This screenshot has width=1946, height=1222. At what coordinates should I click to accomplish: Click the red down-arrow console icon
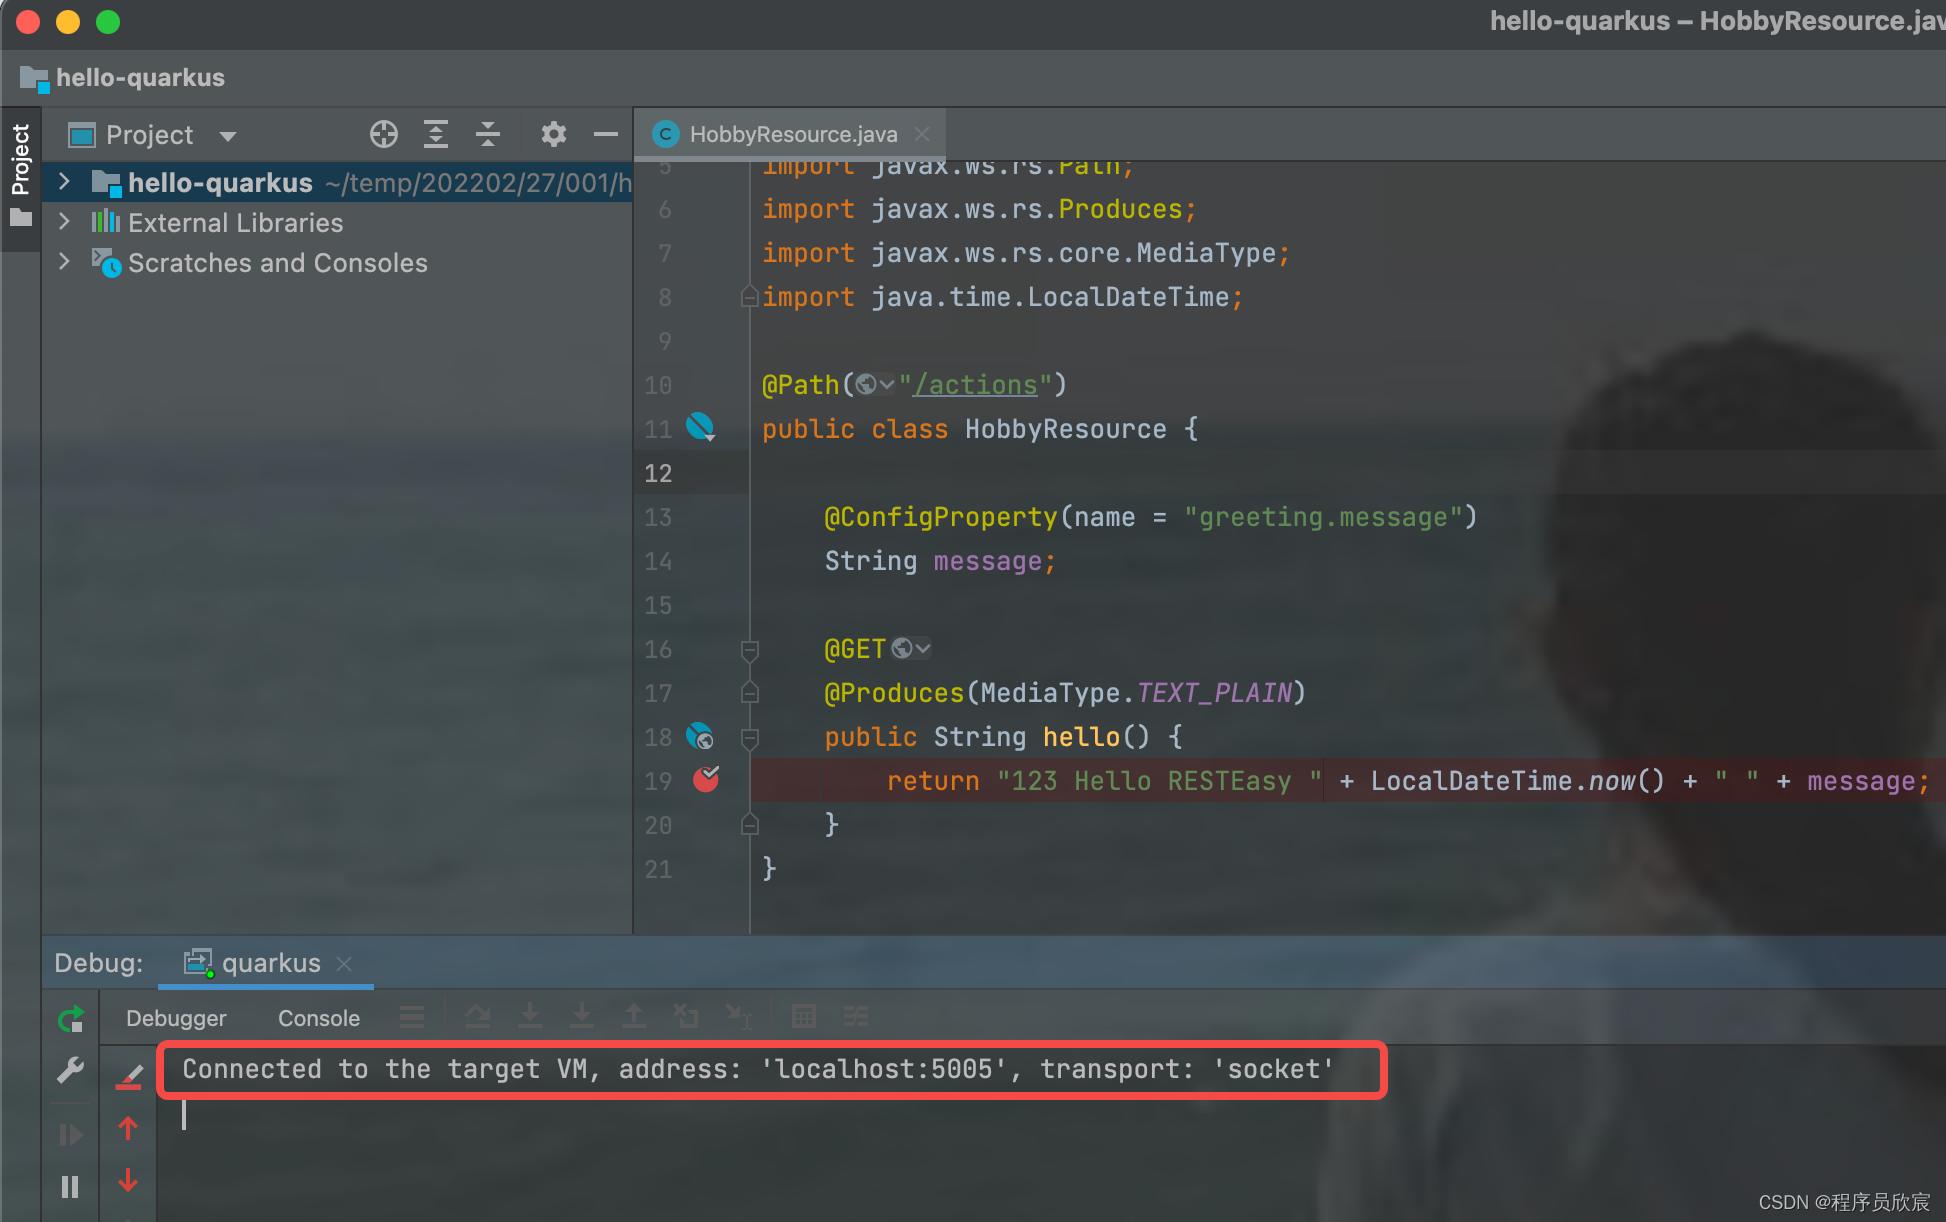click(128, 1181)
